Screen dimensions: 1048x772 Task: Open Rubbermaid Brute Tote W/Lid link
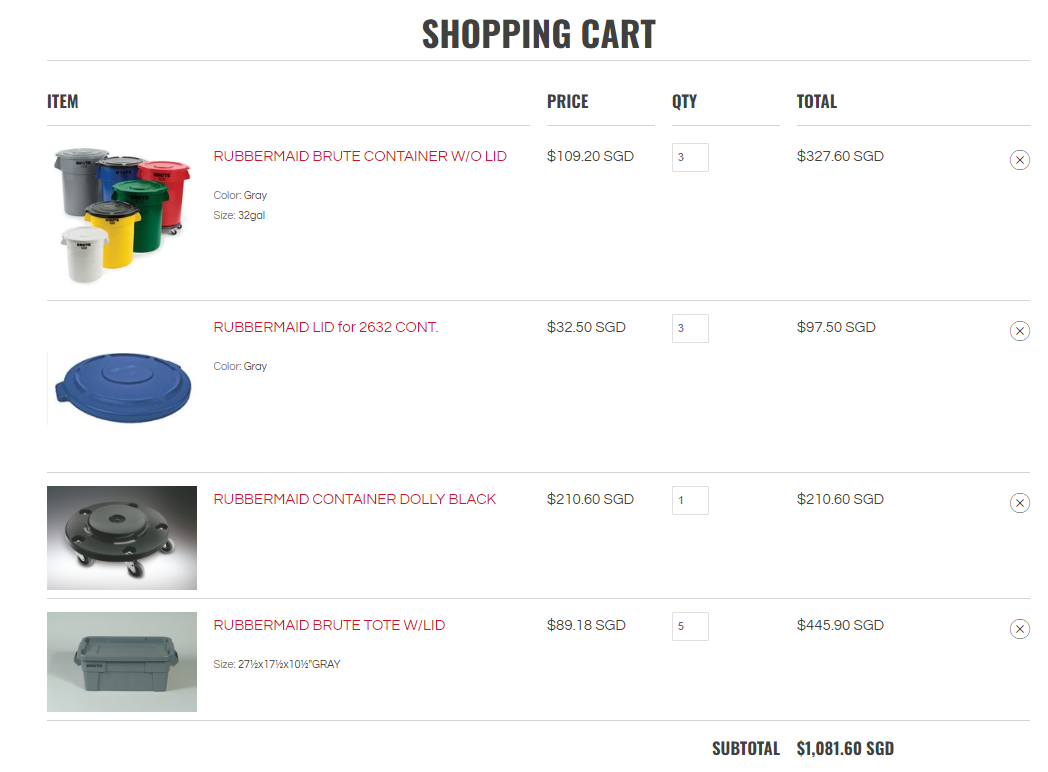329,625
